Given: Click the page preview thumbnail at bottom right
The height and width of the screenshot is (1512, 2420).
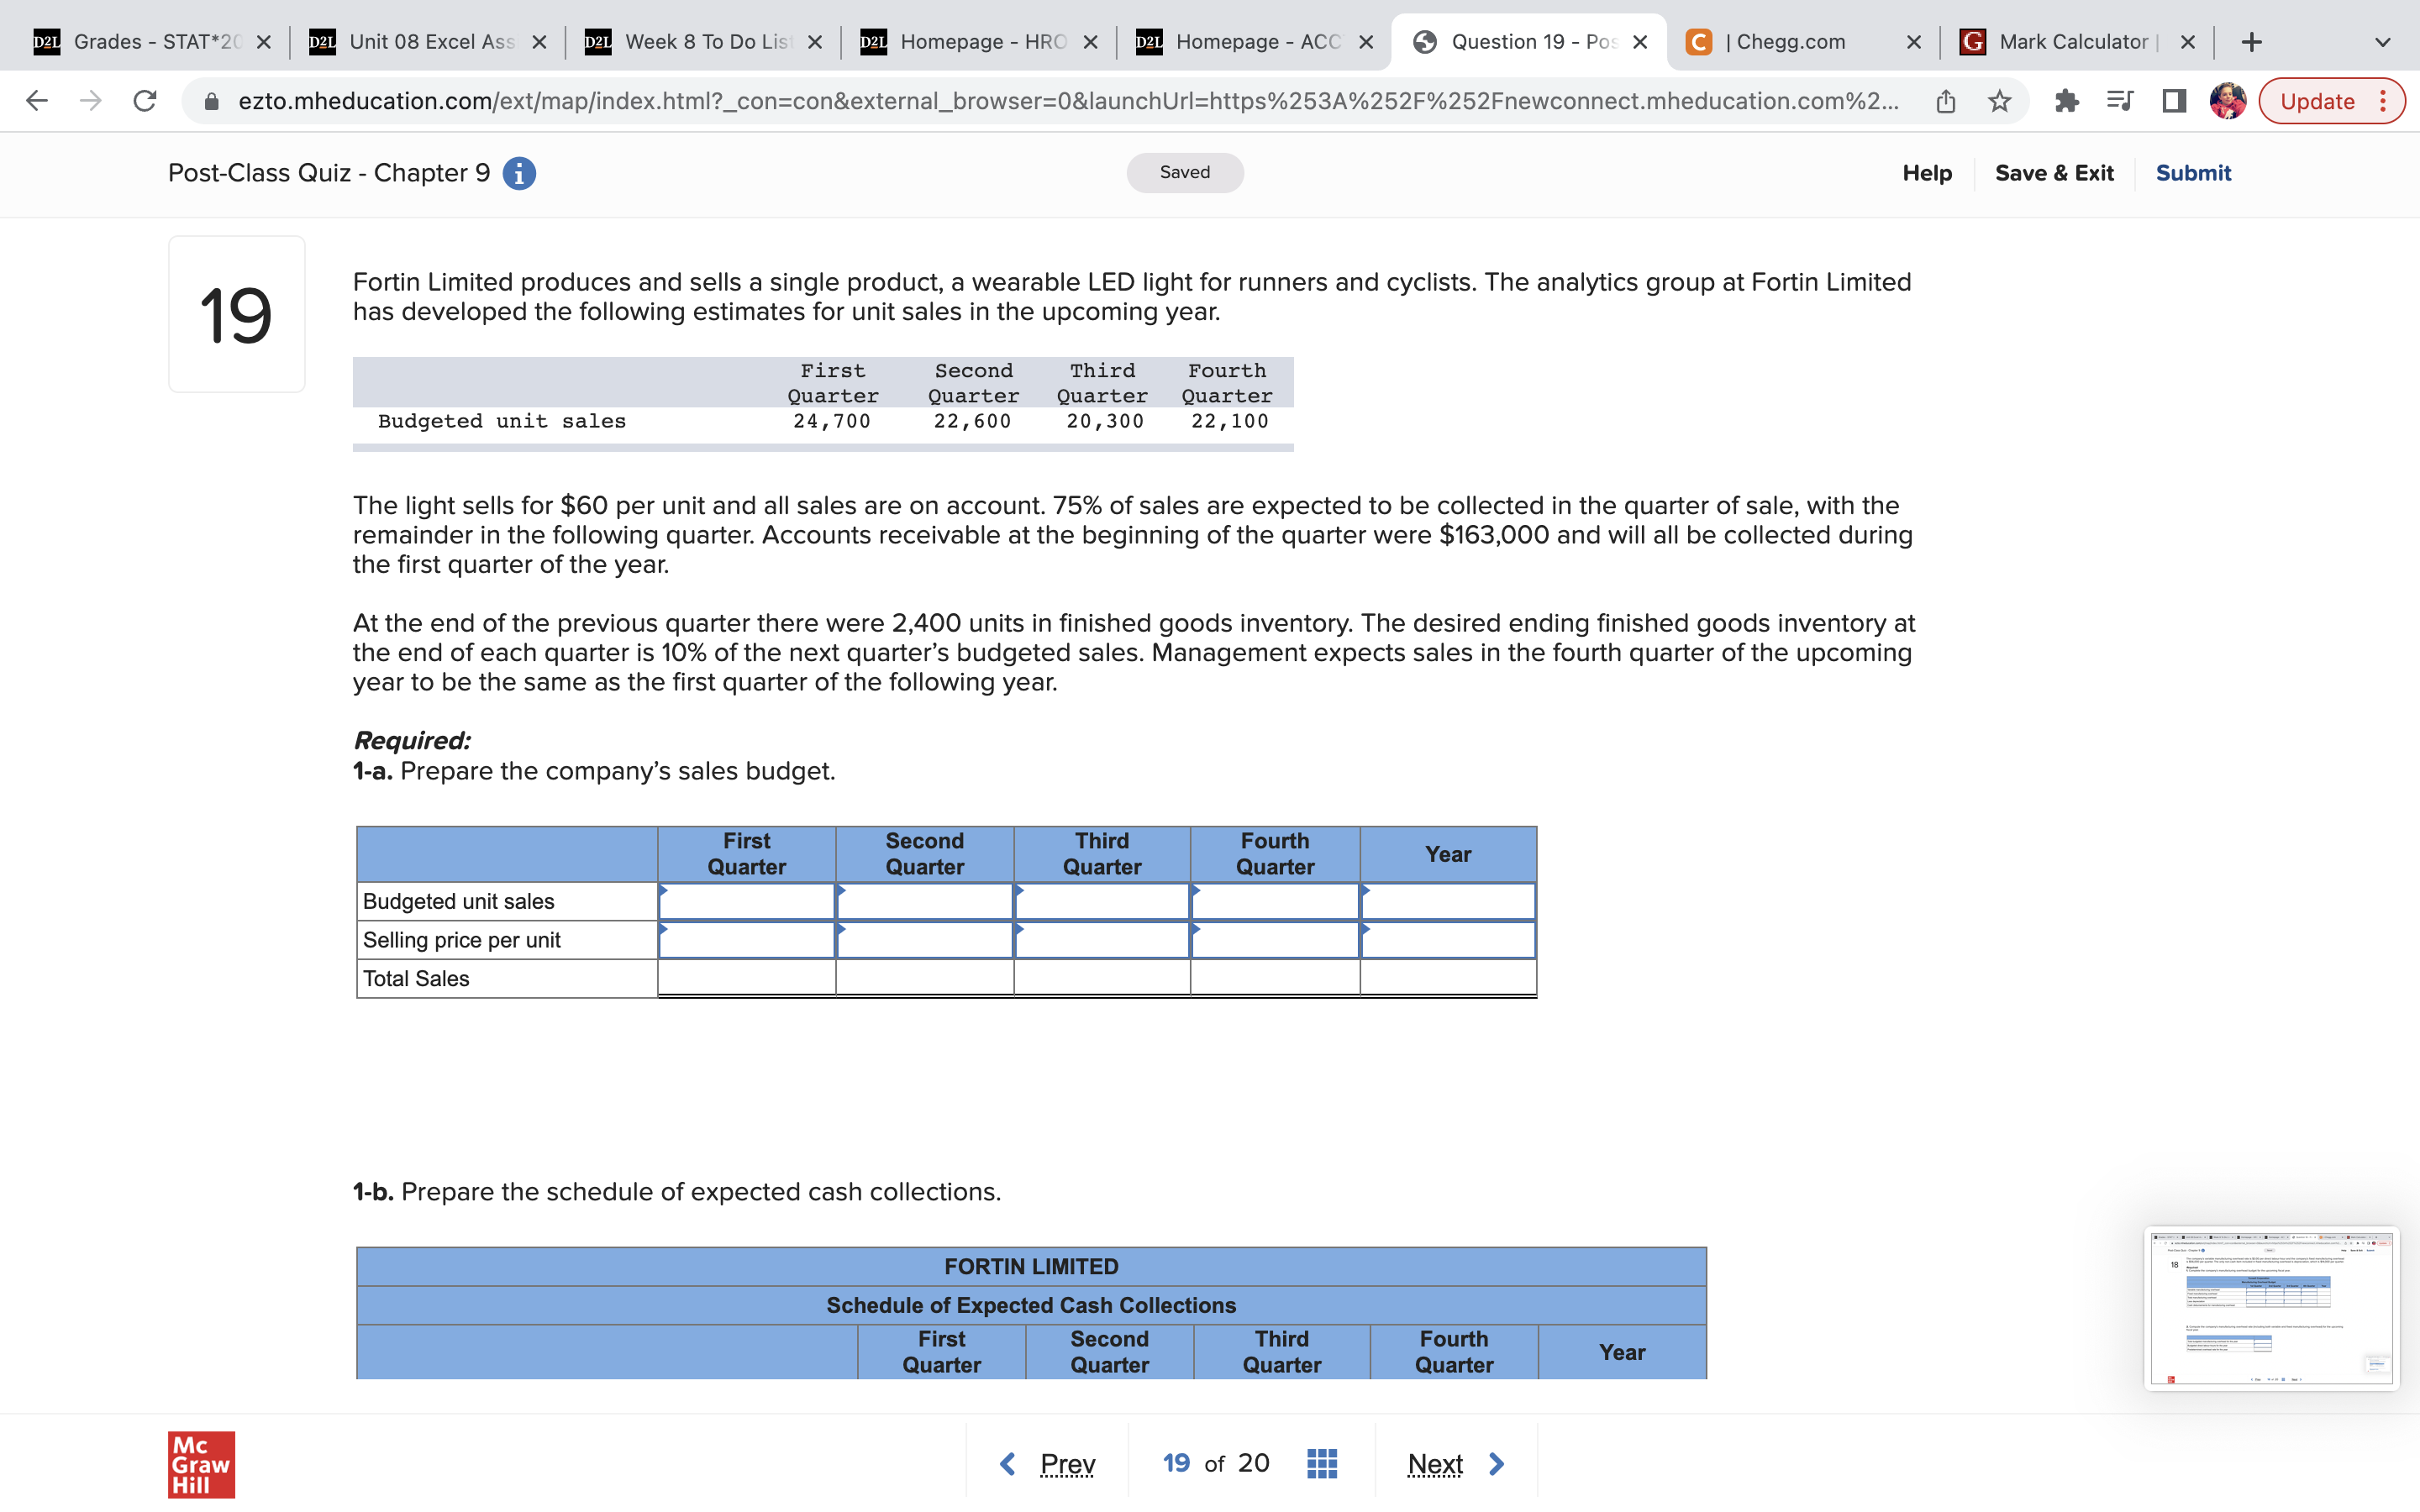Looking at the screenshot, I should pos(2270,1307).
